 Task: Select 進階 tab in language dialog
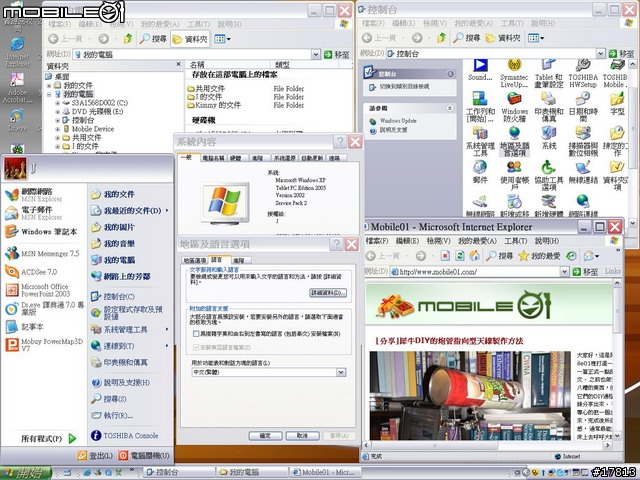[x=239, y=260]
